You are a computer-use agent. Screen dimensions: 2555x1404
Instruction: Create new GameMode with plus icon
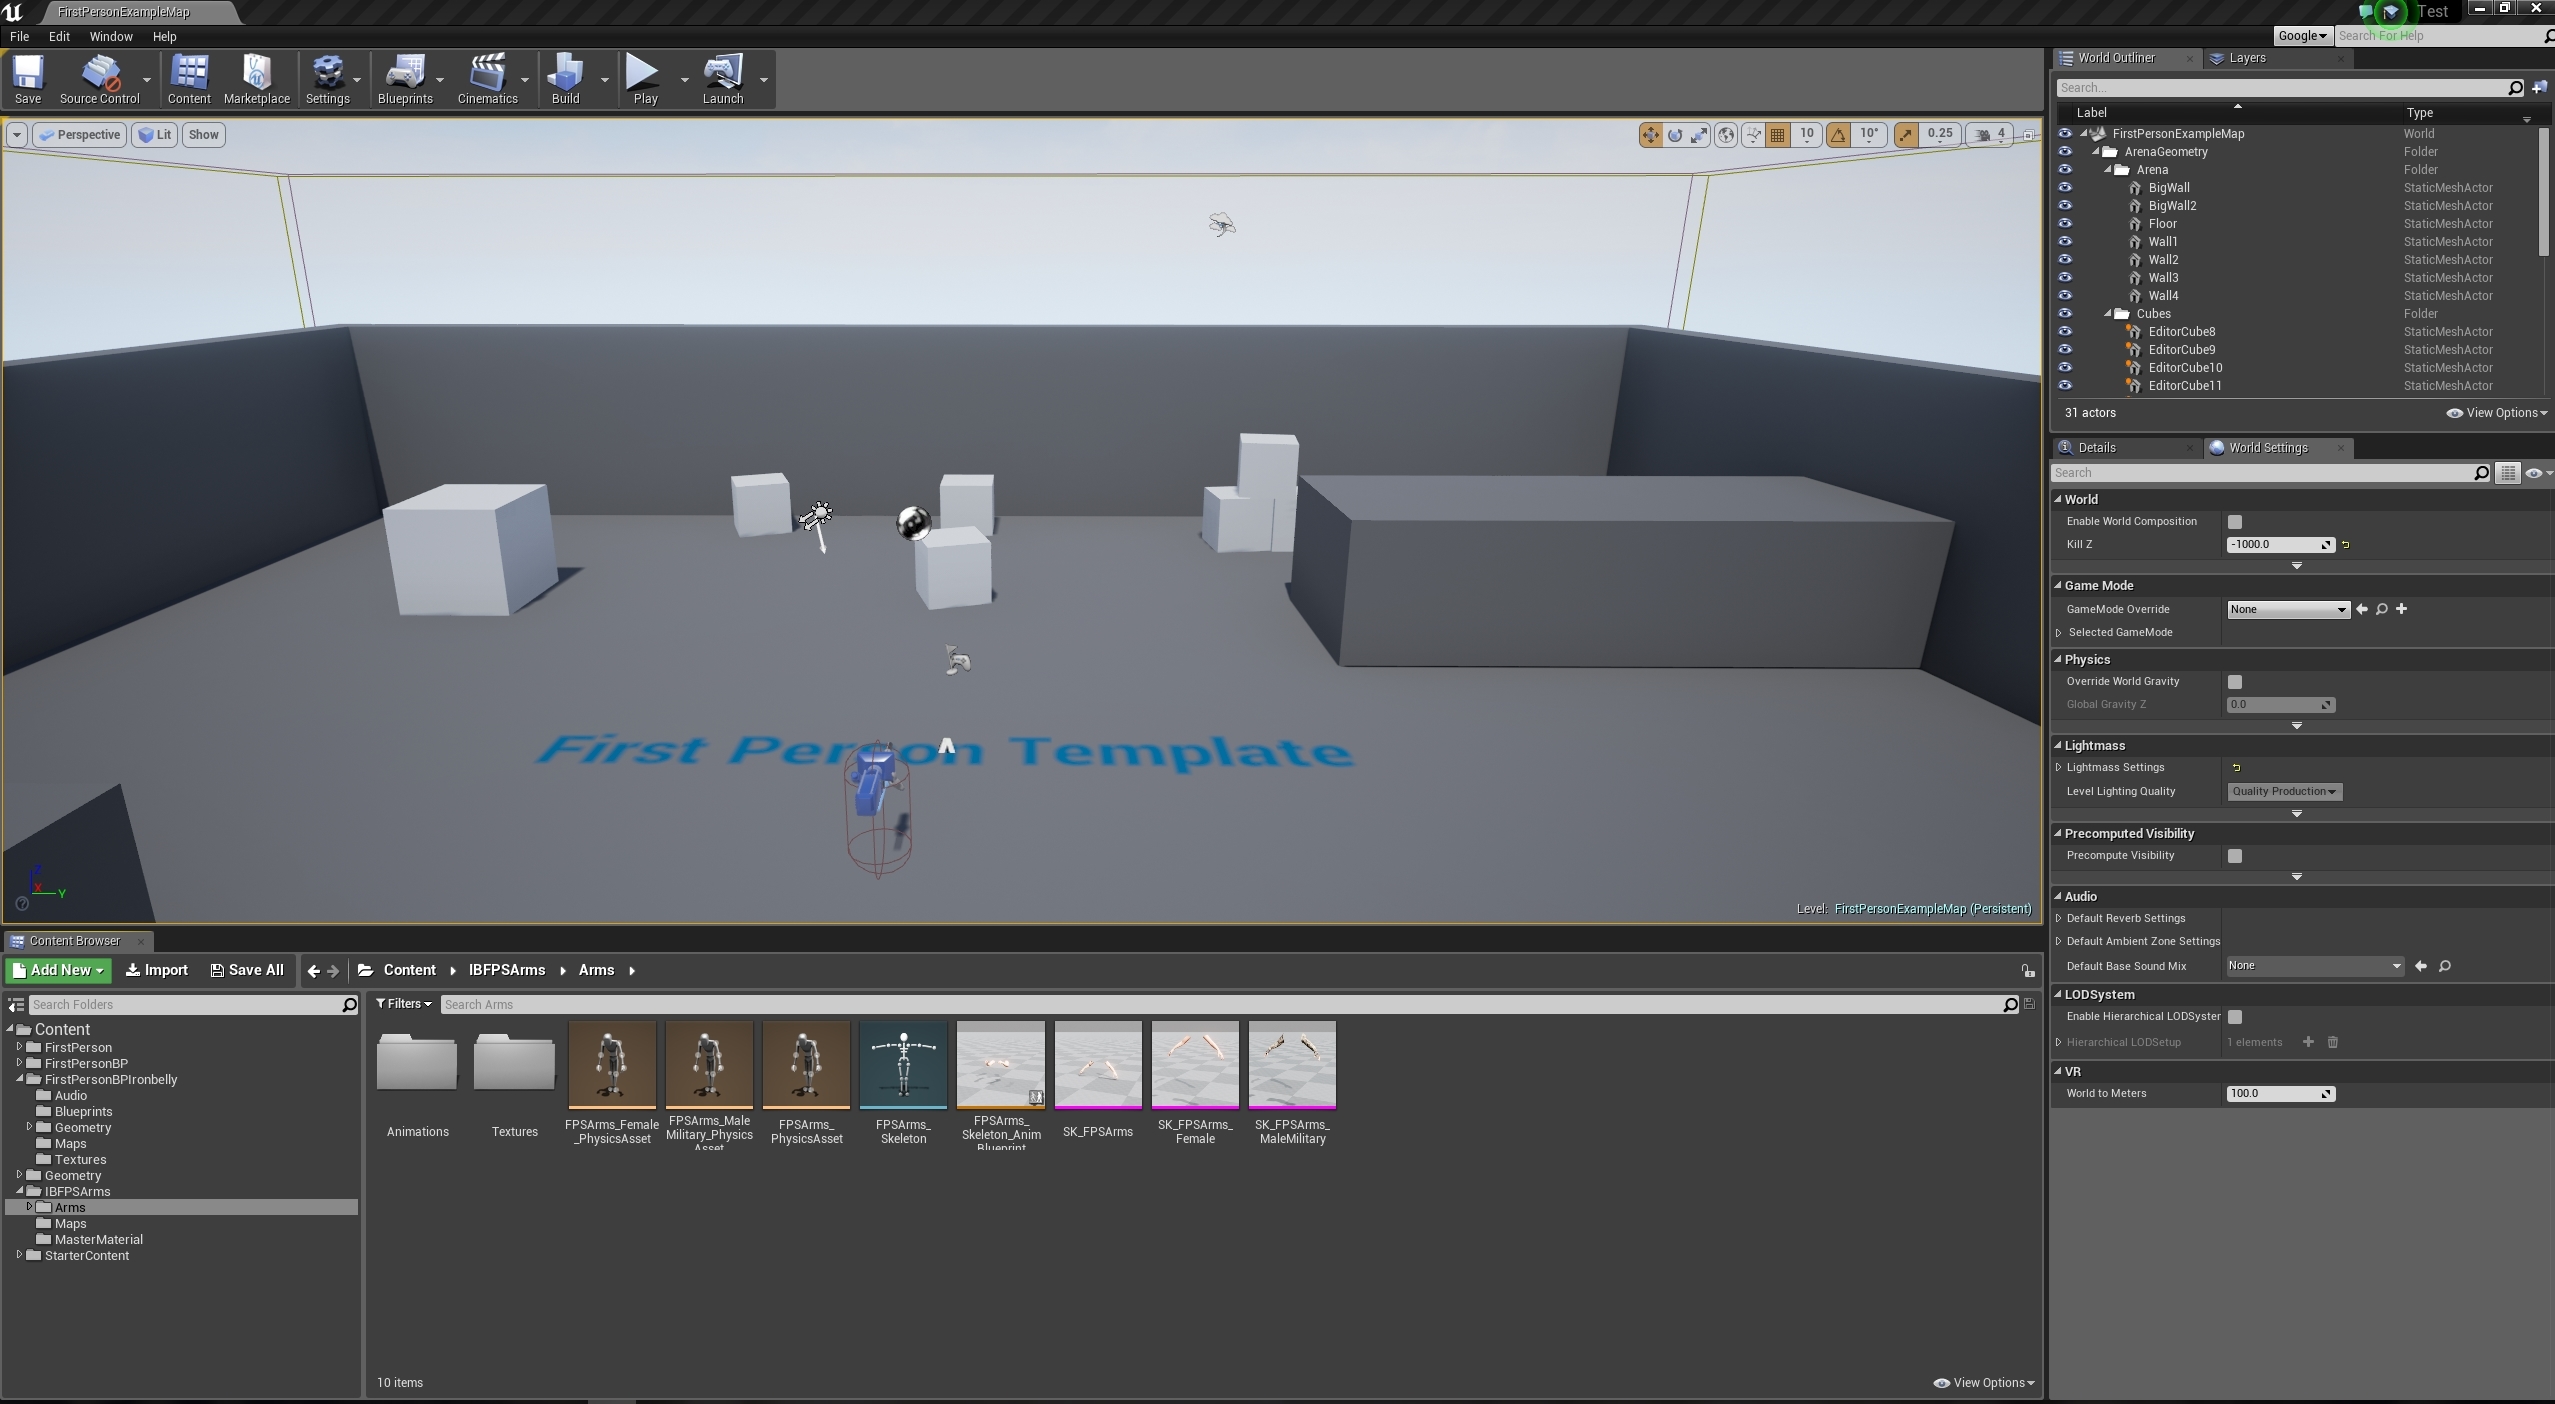click(2401, 609)
